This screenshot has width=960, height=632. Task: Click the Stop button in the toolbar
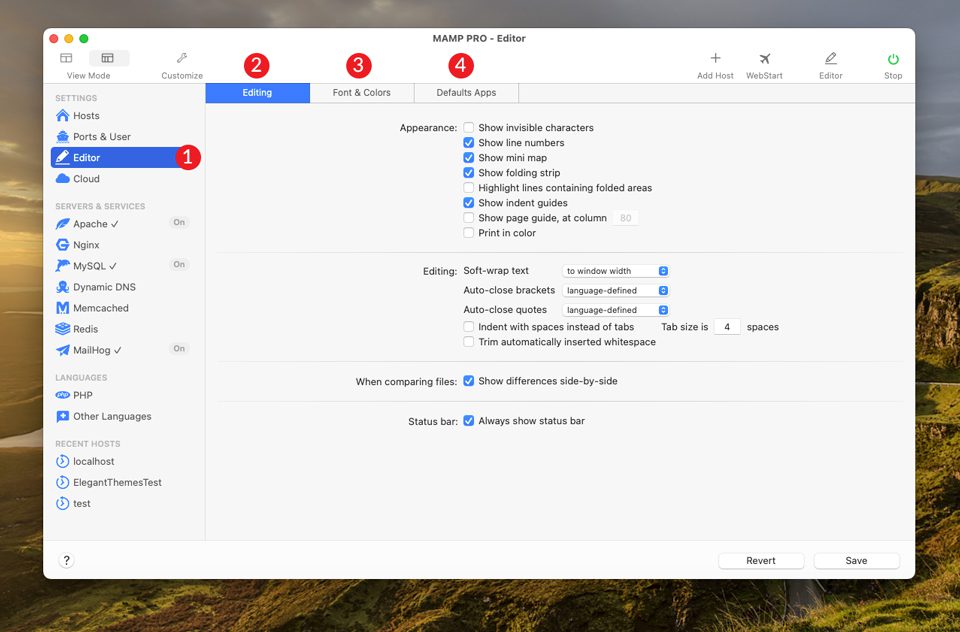click(891, 63)
